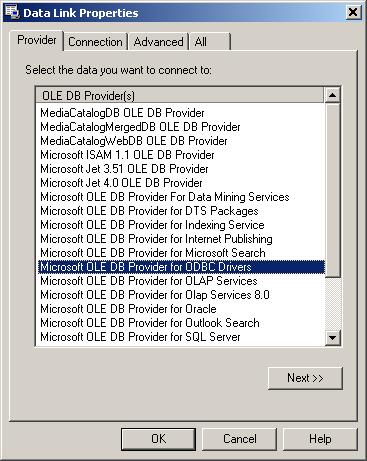Click the provider list scroll up arrow
This screenshot has height=461, width=367.
332,95
